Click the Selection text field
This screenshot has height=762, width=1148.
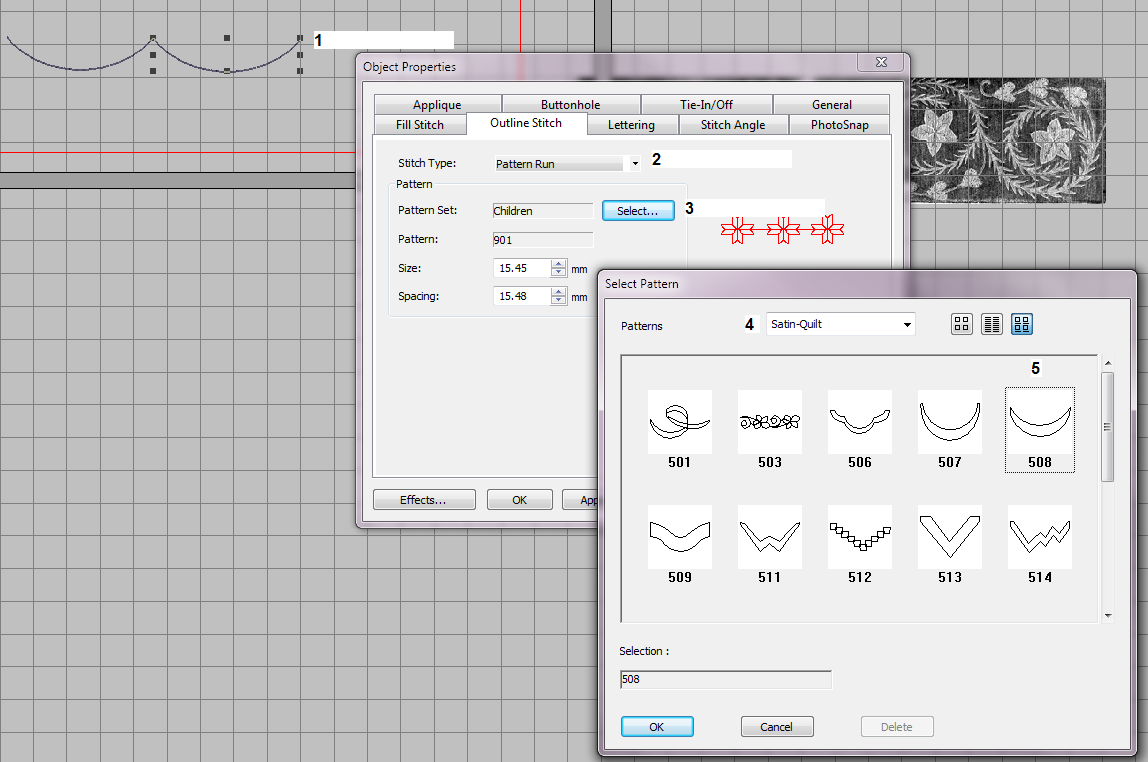[726, 680]
